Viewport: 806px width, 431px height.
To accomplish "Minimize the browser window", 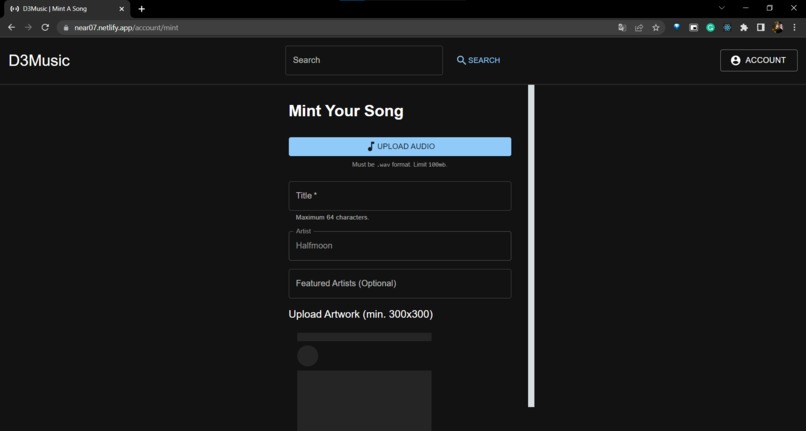I will click(x=745, y=8).
